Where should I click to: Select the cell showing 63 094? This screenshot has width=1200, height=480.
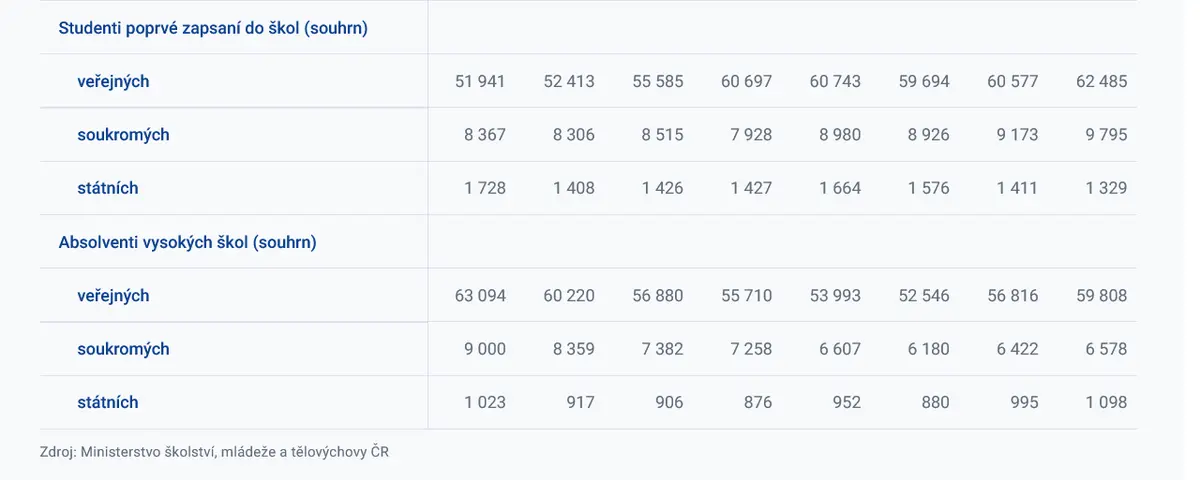pos(480,295)
